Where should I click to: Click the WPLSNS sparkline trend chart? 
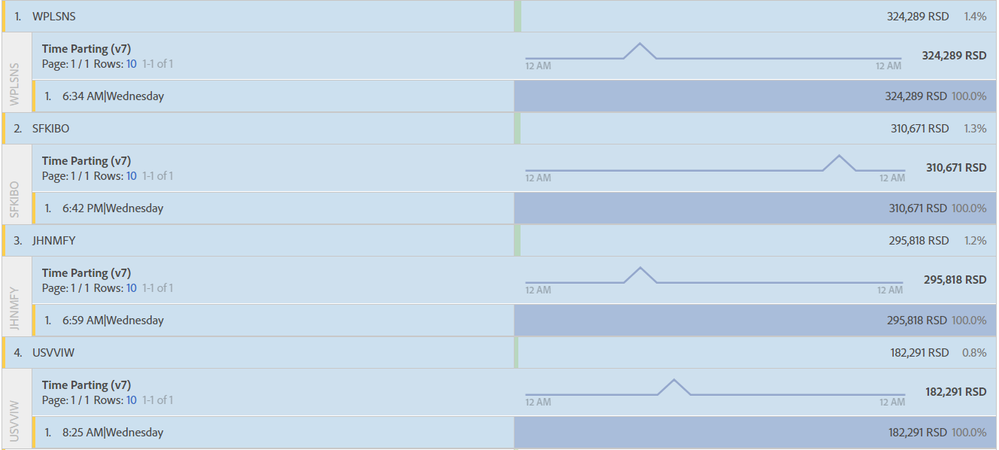coord(714,53)
